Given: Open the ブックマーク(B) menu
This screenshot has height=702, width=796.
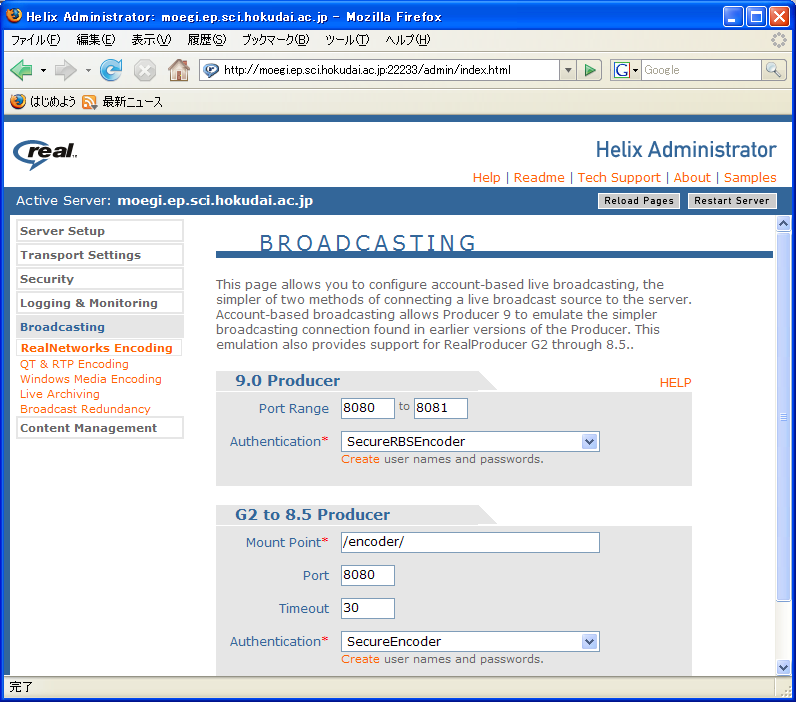Looking at the screenshot, I should (275, 40).
